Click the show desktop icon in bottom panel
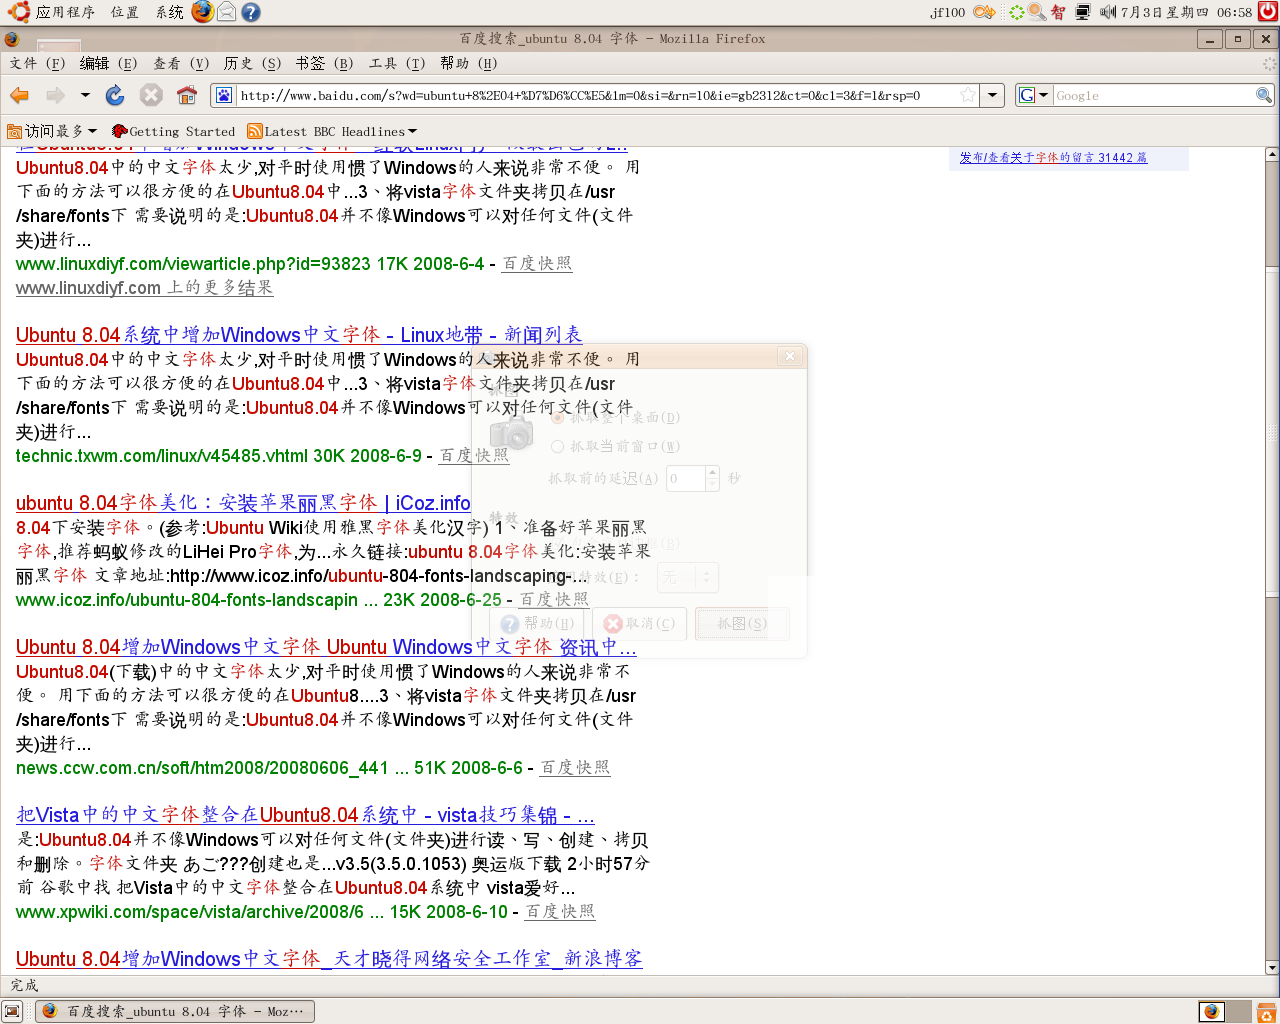The image size is (1280, 1024). pyautogui.click(x=12, y=1011)
